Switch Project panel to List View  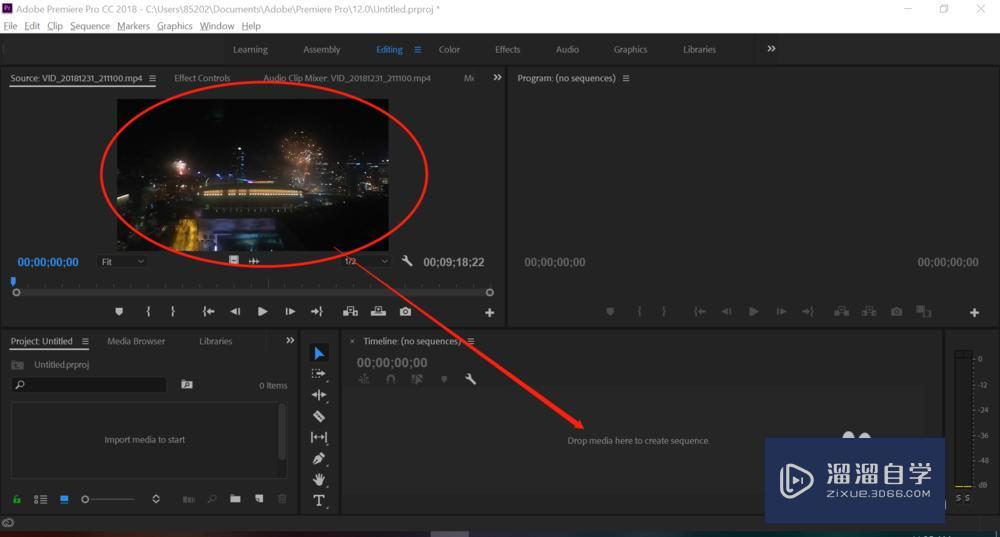tap(40, 499)
